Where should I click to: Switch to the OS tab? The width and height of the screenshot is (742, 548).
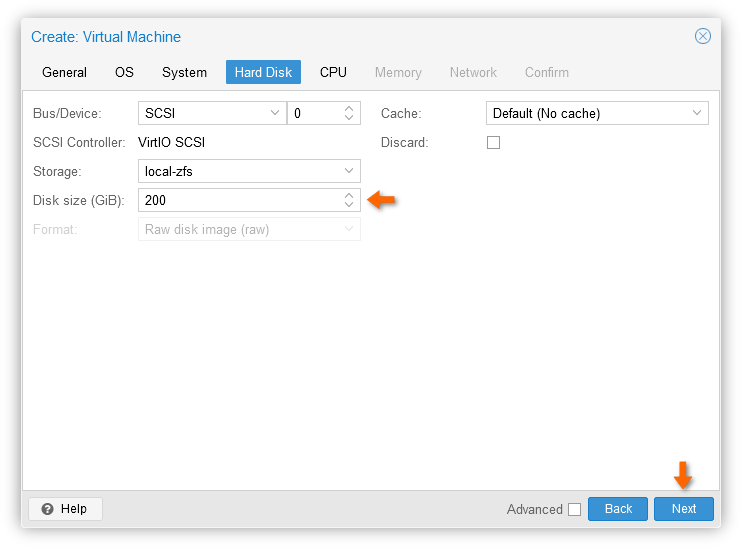tap(124, 72)
